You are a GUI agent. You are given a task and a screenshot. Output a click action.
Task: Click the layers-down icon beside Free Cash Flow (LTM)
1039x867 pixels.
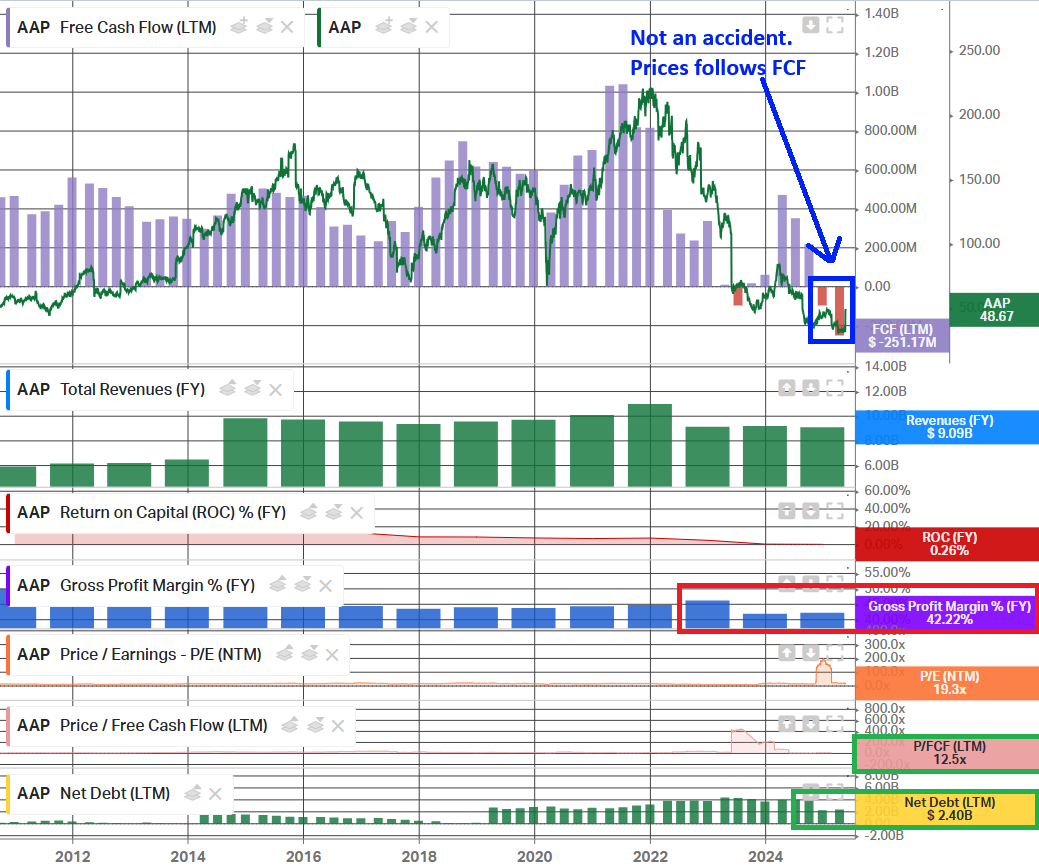tap(264, 27)
